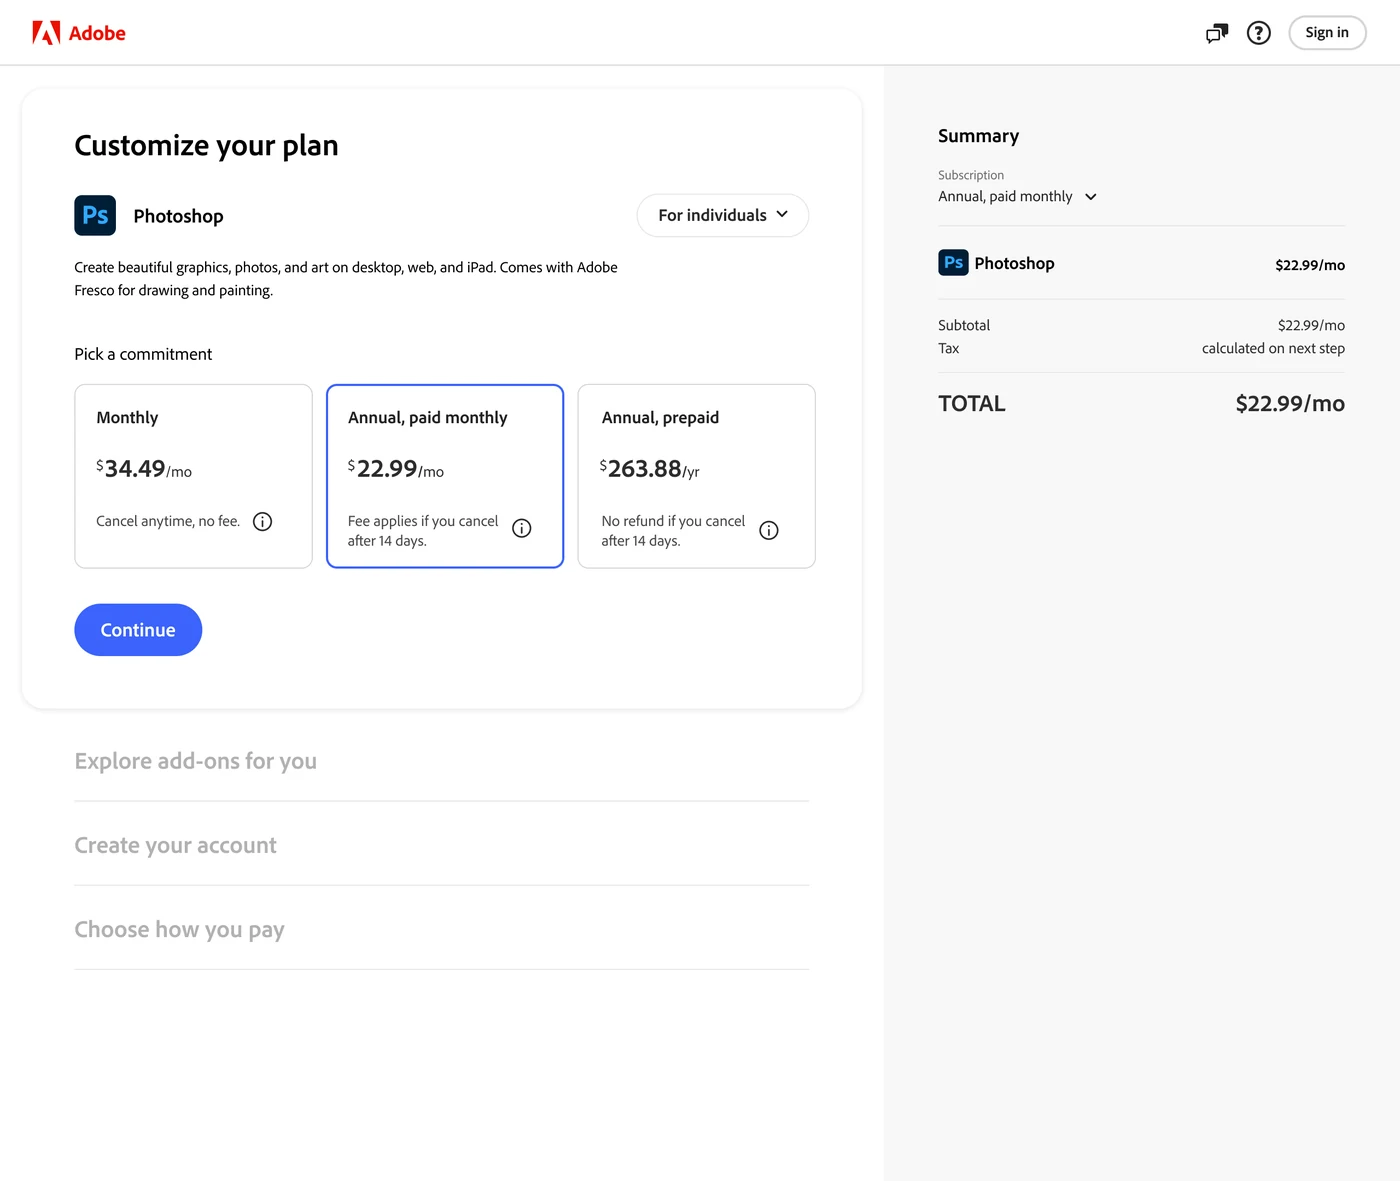Image resolution: width=1400 pixels, height=1181 pixels.
Task: Select Annual, prepaid commitment
Action: [x=697, y=476]
